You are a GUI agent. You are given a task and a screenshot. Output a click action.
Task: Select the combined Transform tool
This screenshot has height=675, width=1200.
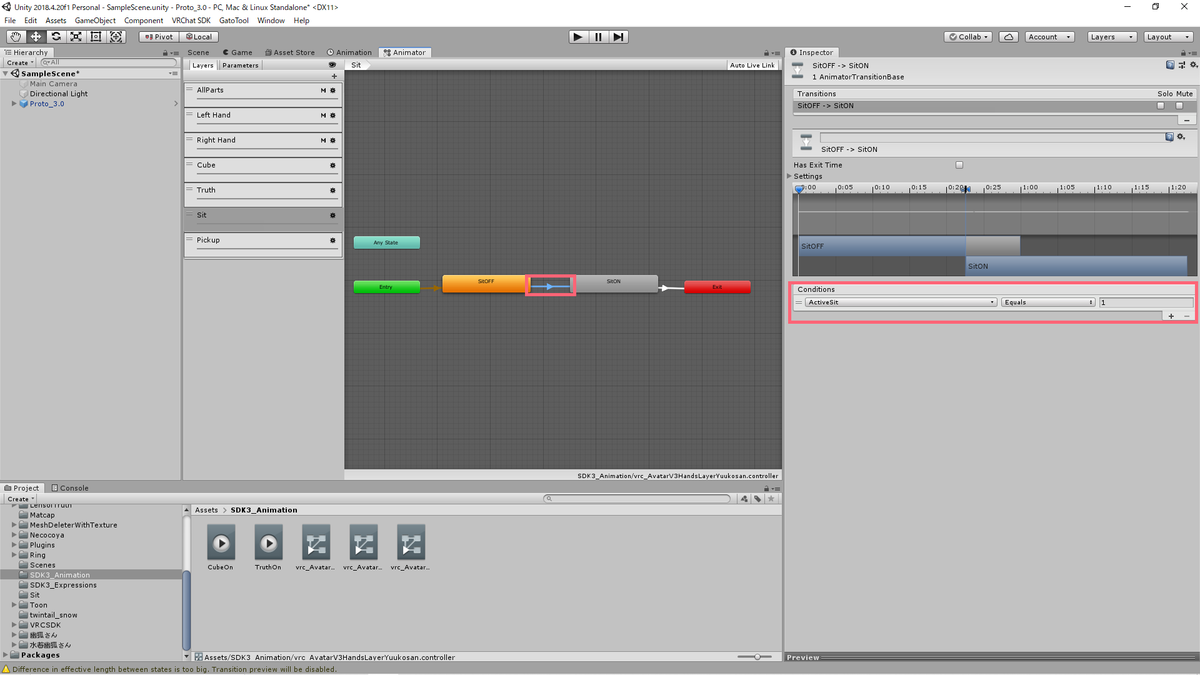coord(116,36)
